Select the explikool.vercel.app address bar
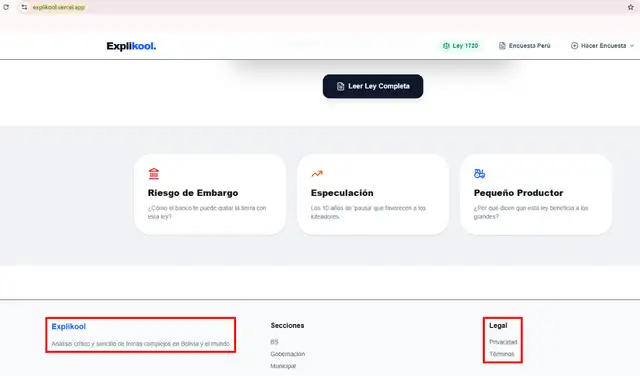This screenshot has width=640, height=376. [x=59, y=7]
